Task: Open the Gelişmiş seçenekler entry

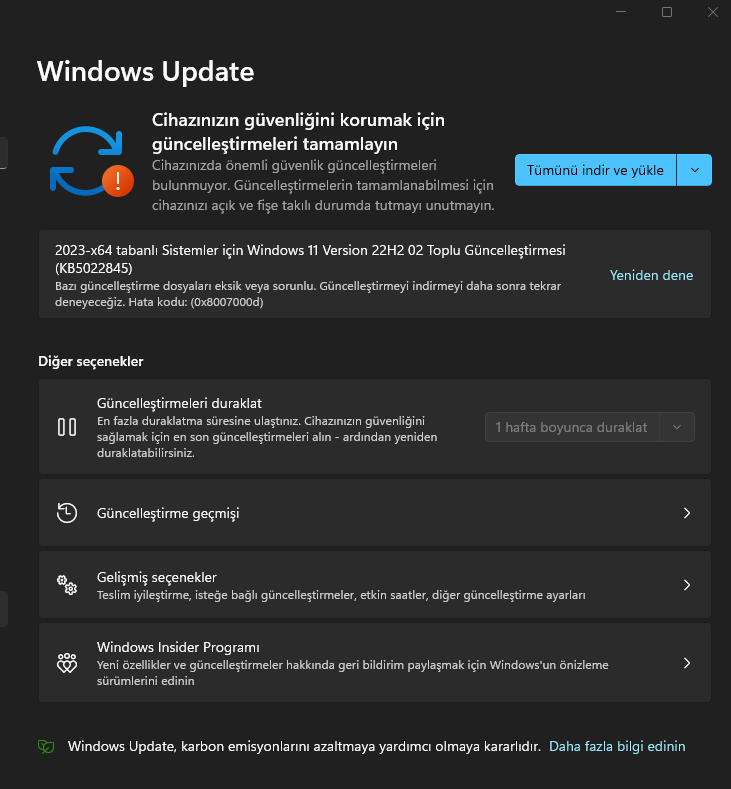Action: click(x=375, y=585)
